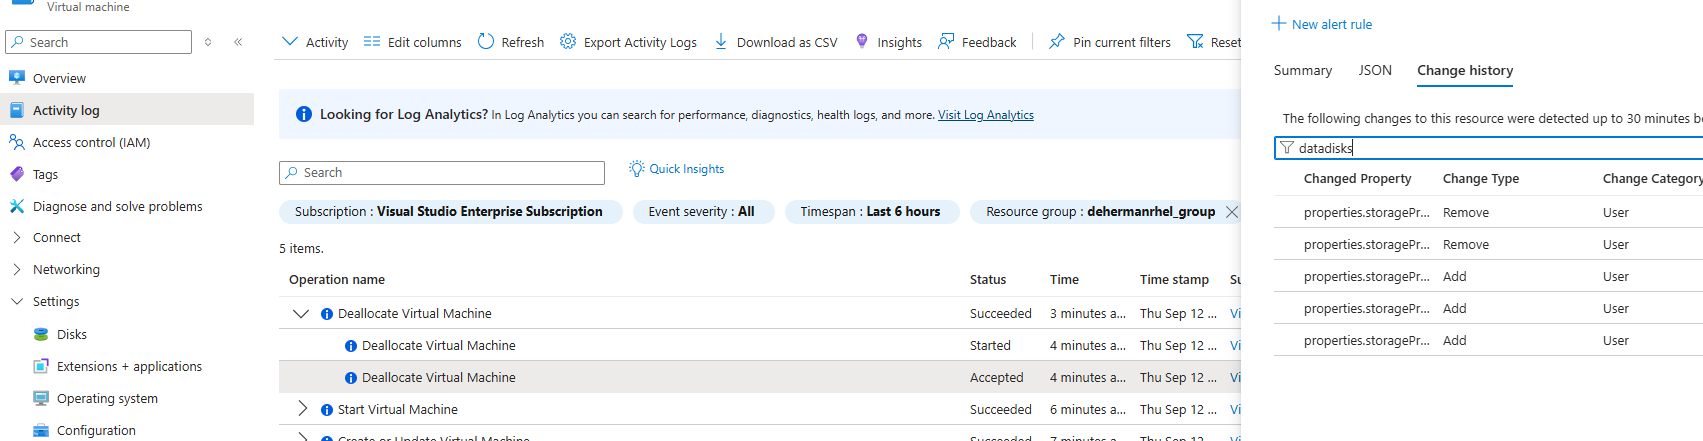Screen dimensions: 1703x441
Task: Click the Feedback icon
Action: pyautogui.click(x=946, y=41)
